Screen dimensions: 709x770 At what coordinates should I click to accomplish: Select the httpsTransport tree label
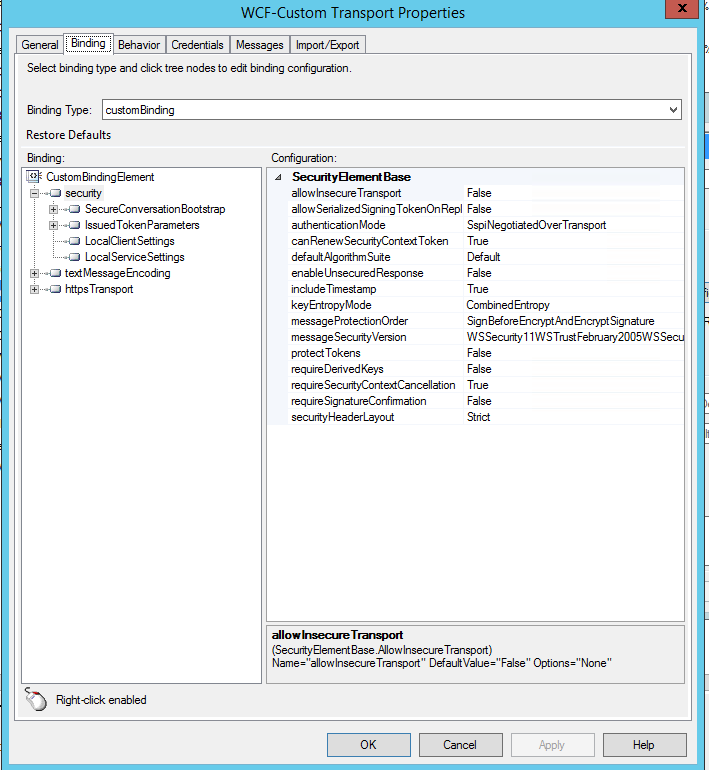point(99,289)
